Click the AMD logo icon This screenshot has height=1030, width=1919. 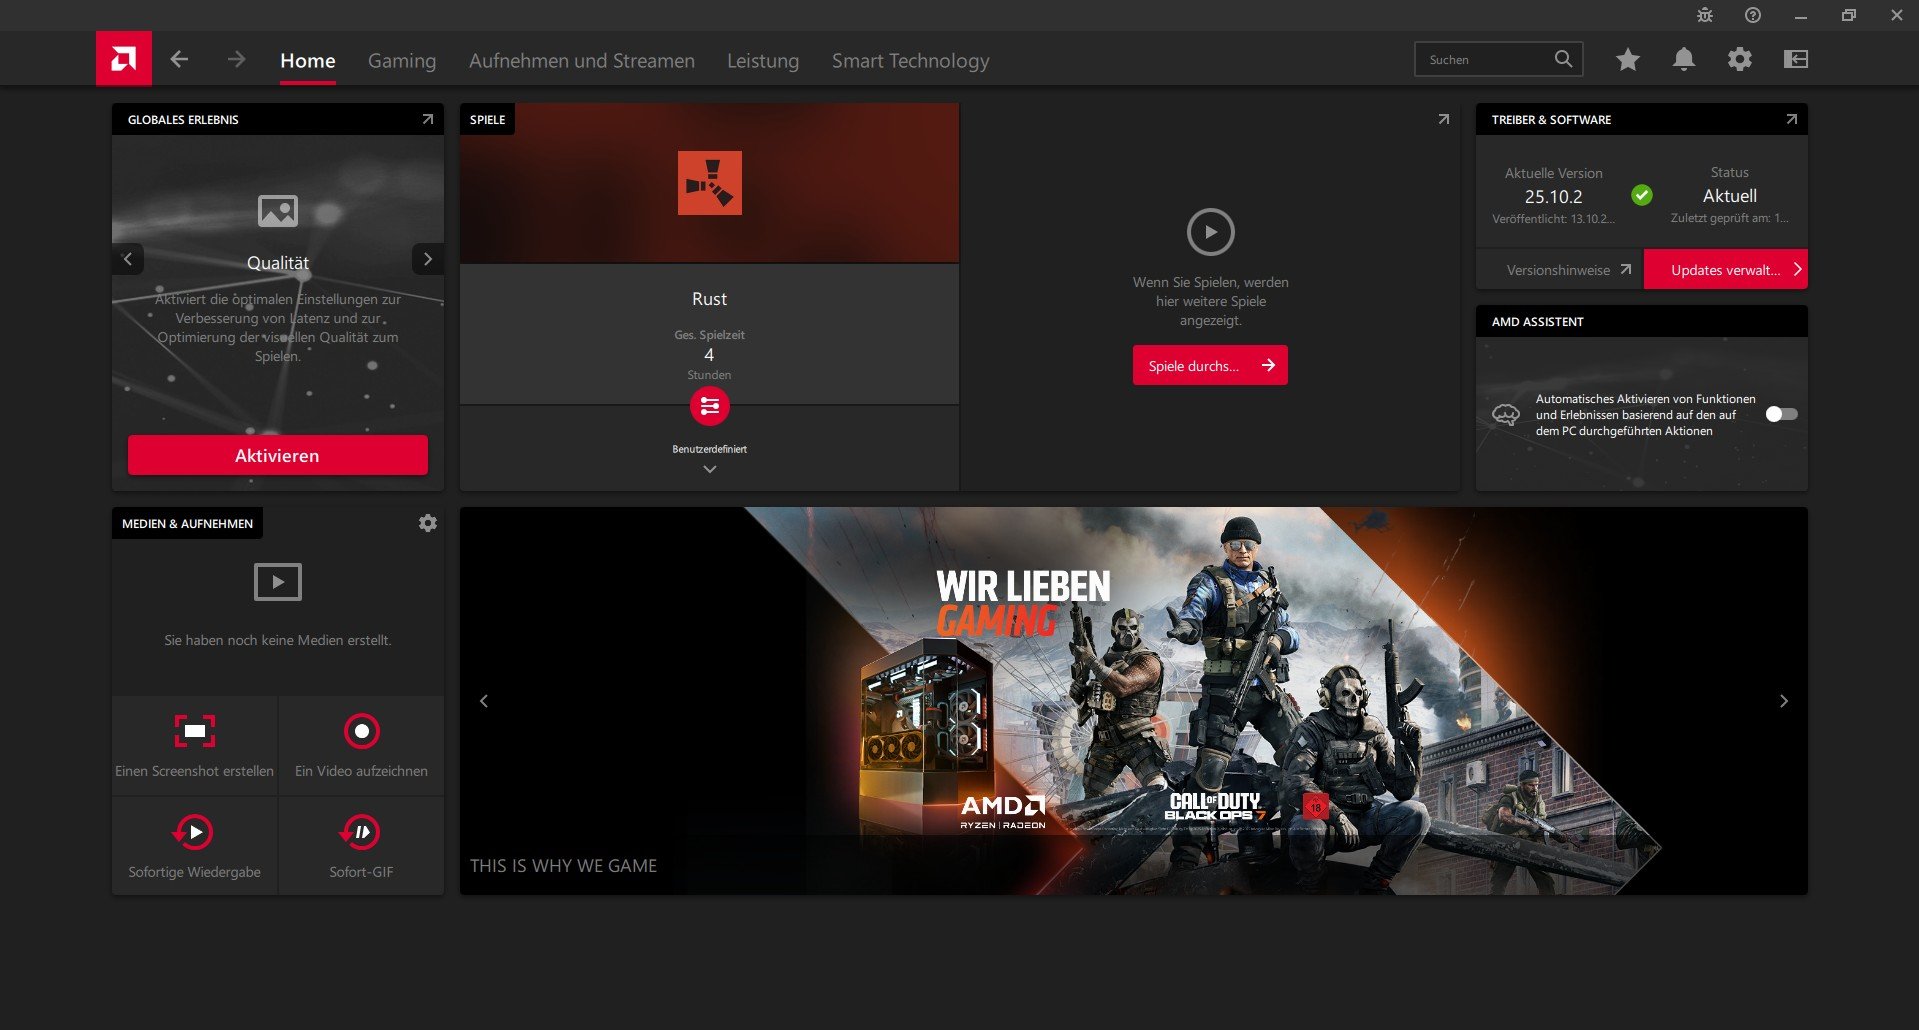tap(124, 59)
